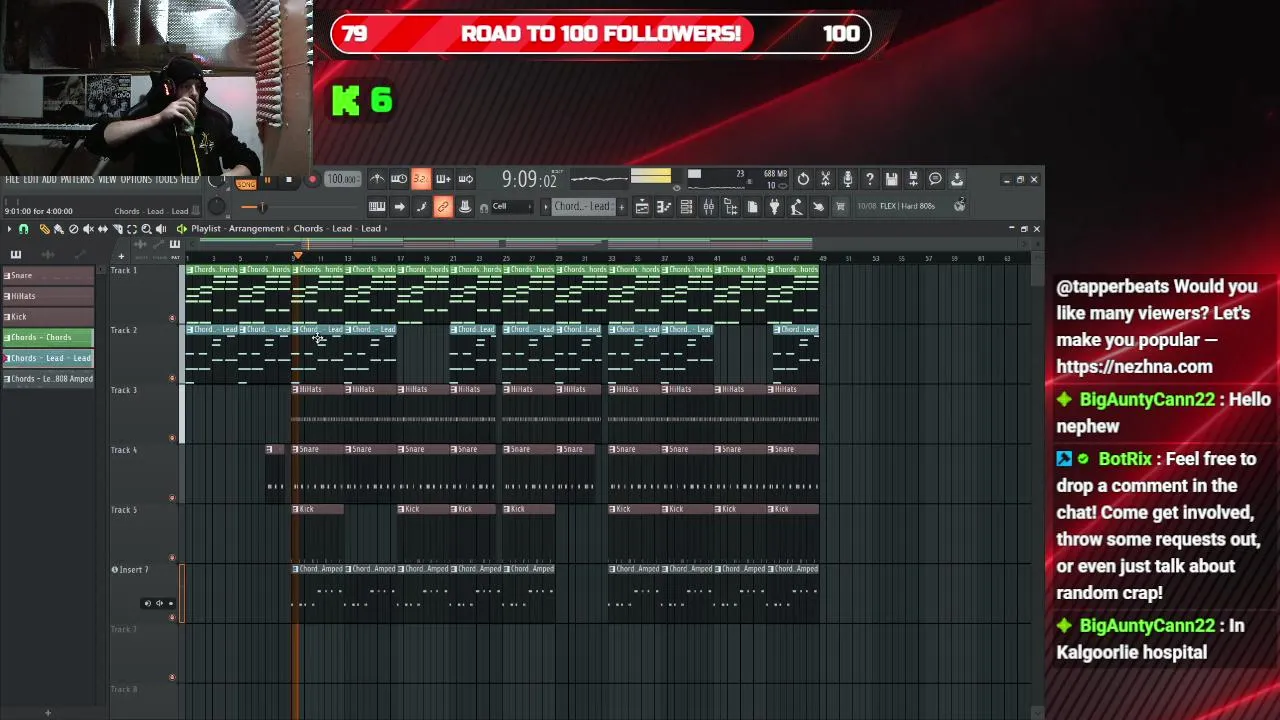Save project with the floppy icon
The height and width of the screenshot is (720, 1280).
click(x=891, y=180)
